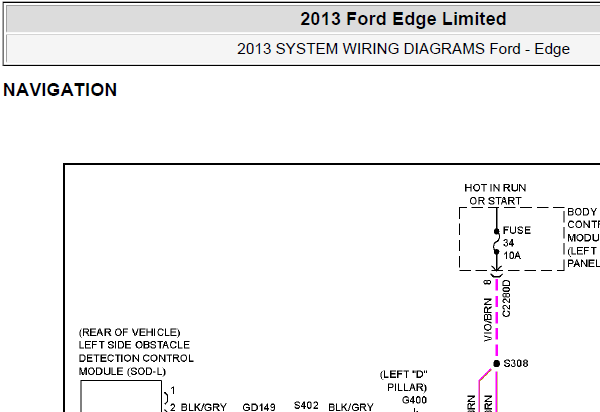Viewport: 600px width, 412px height.
Task: Click the Body Control Module label
Action: coord(583,238)
